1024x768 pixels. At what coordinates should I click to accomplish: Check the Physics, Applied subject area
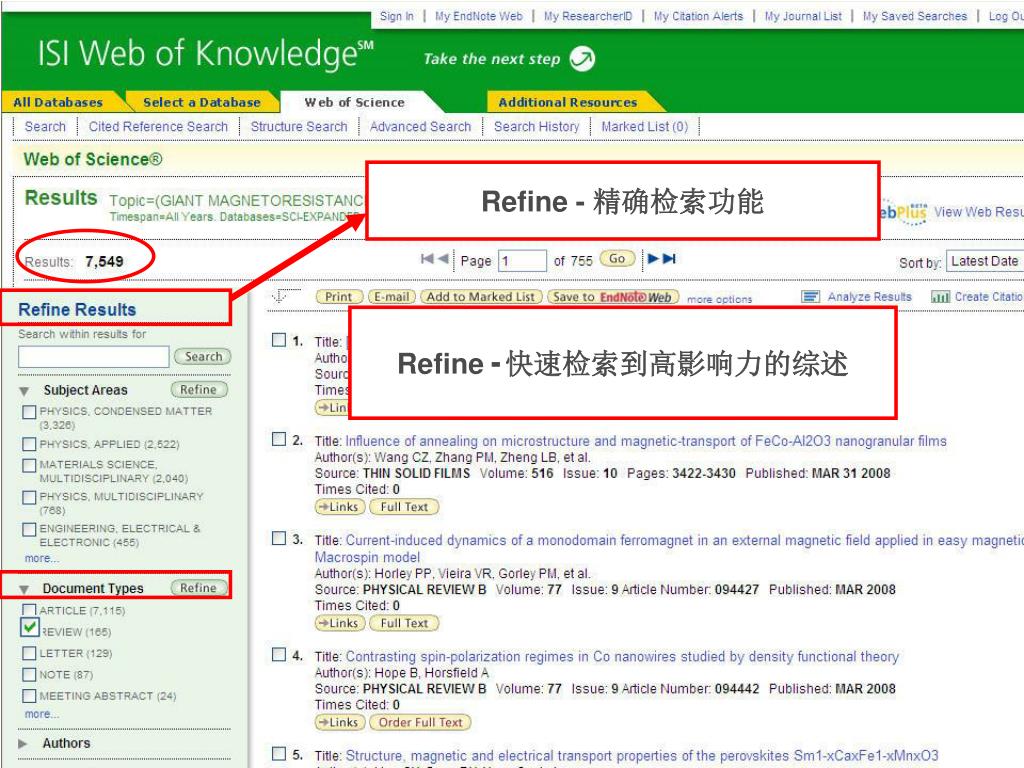(29, 444)
